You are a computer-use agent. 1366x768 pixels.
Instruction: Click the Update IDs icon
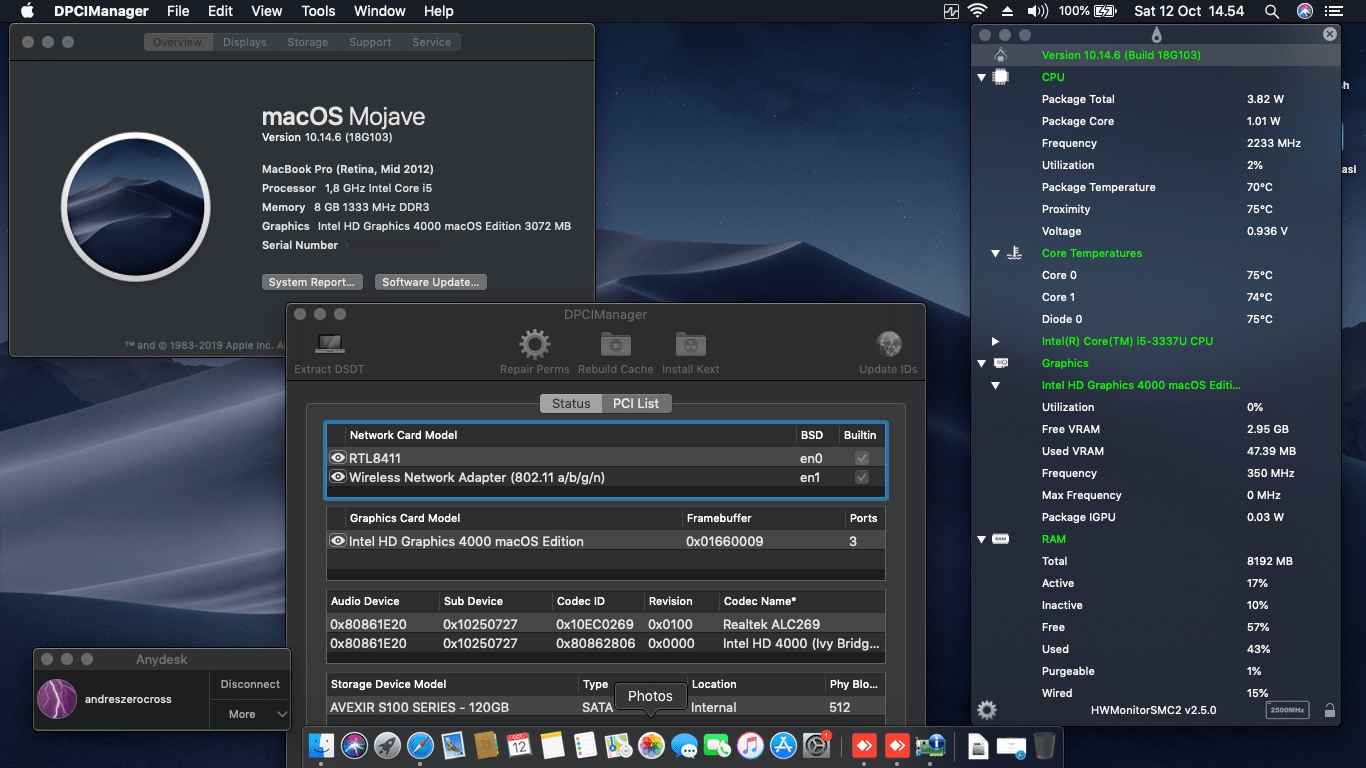[x=888, y=347]
